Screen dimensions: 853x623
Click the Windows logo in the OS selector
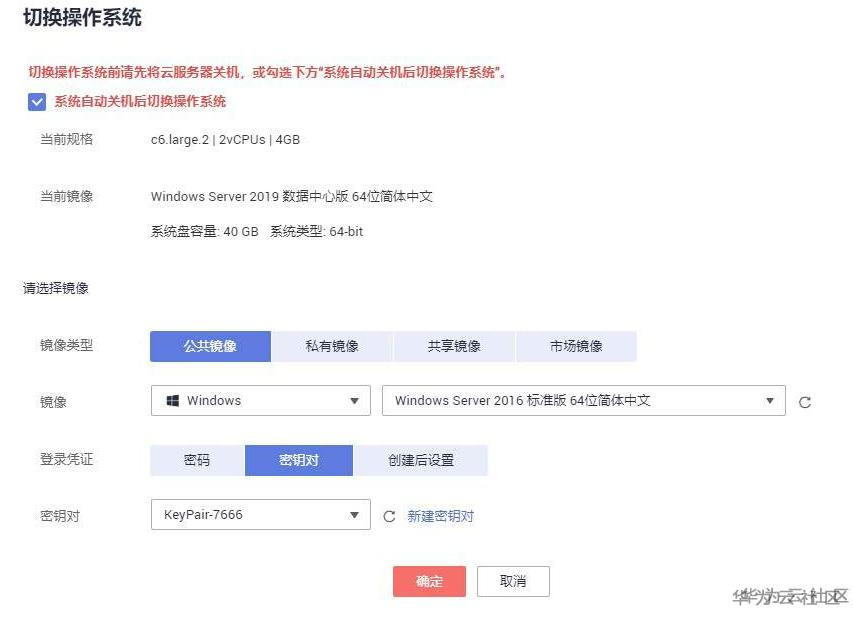click(x=172, y=401)
